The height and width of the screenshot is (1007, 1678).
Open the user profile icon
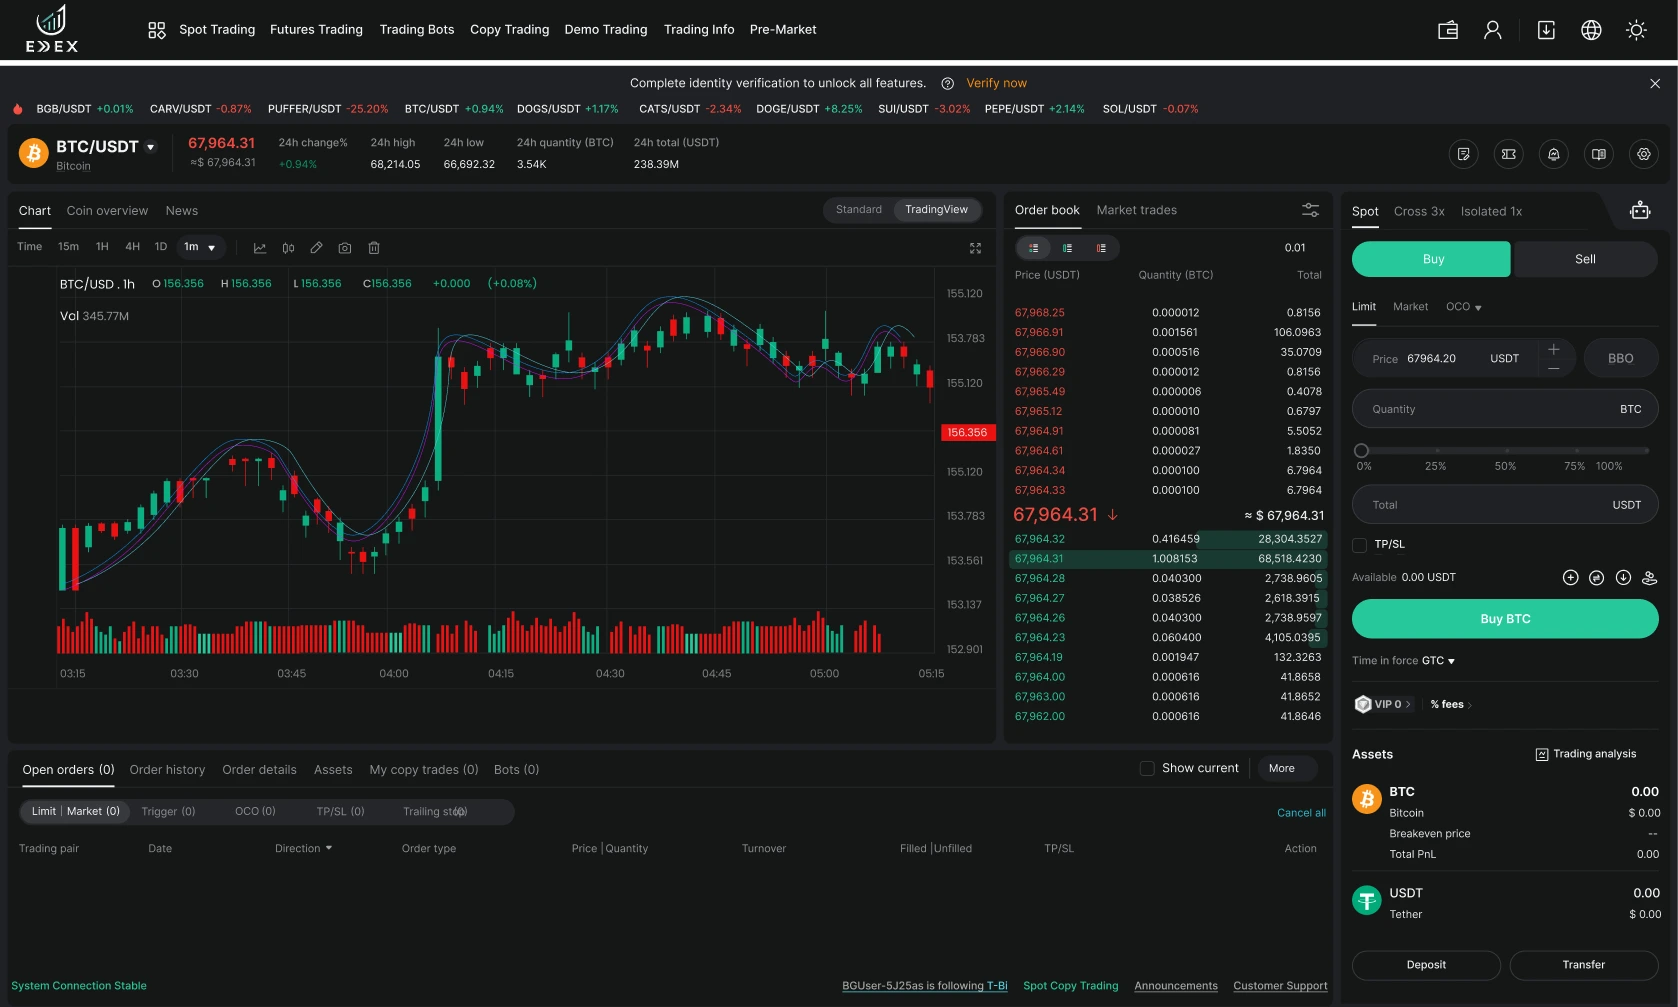pos(1492,30)
